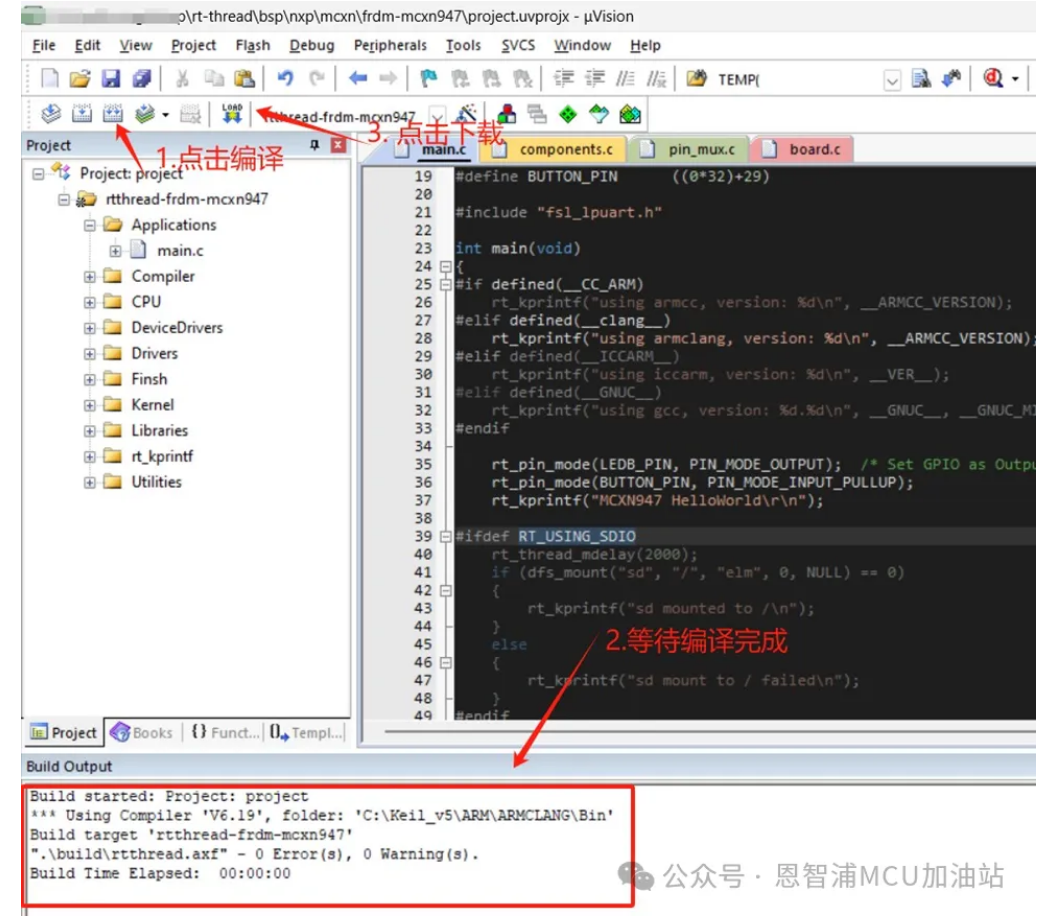Switch to the Books panel tab
This screenshot has width=1051, height=916.
(142, 732)
